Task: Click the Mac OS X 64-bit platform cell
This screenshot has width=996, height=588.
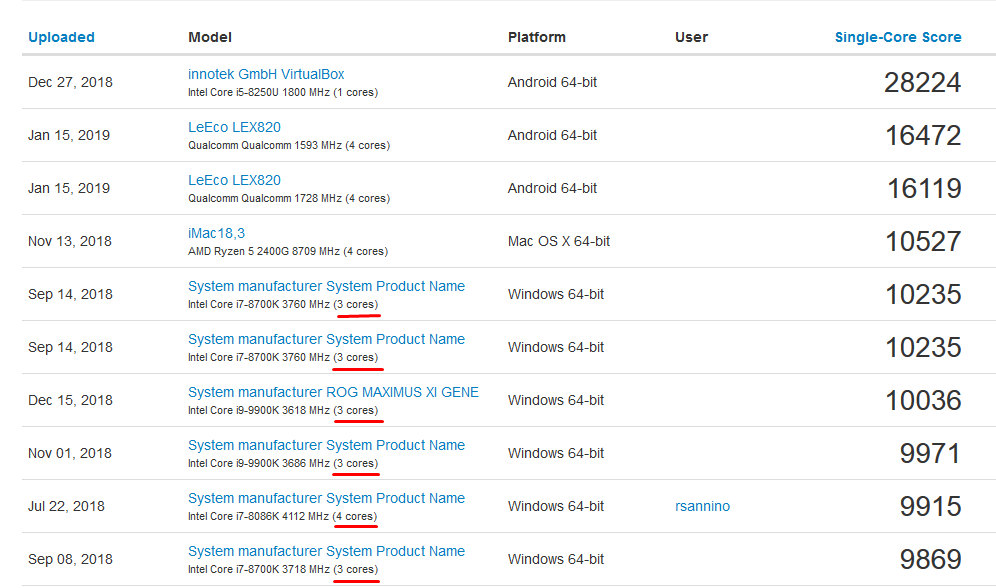Action: (x=558, y=241)
